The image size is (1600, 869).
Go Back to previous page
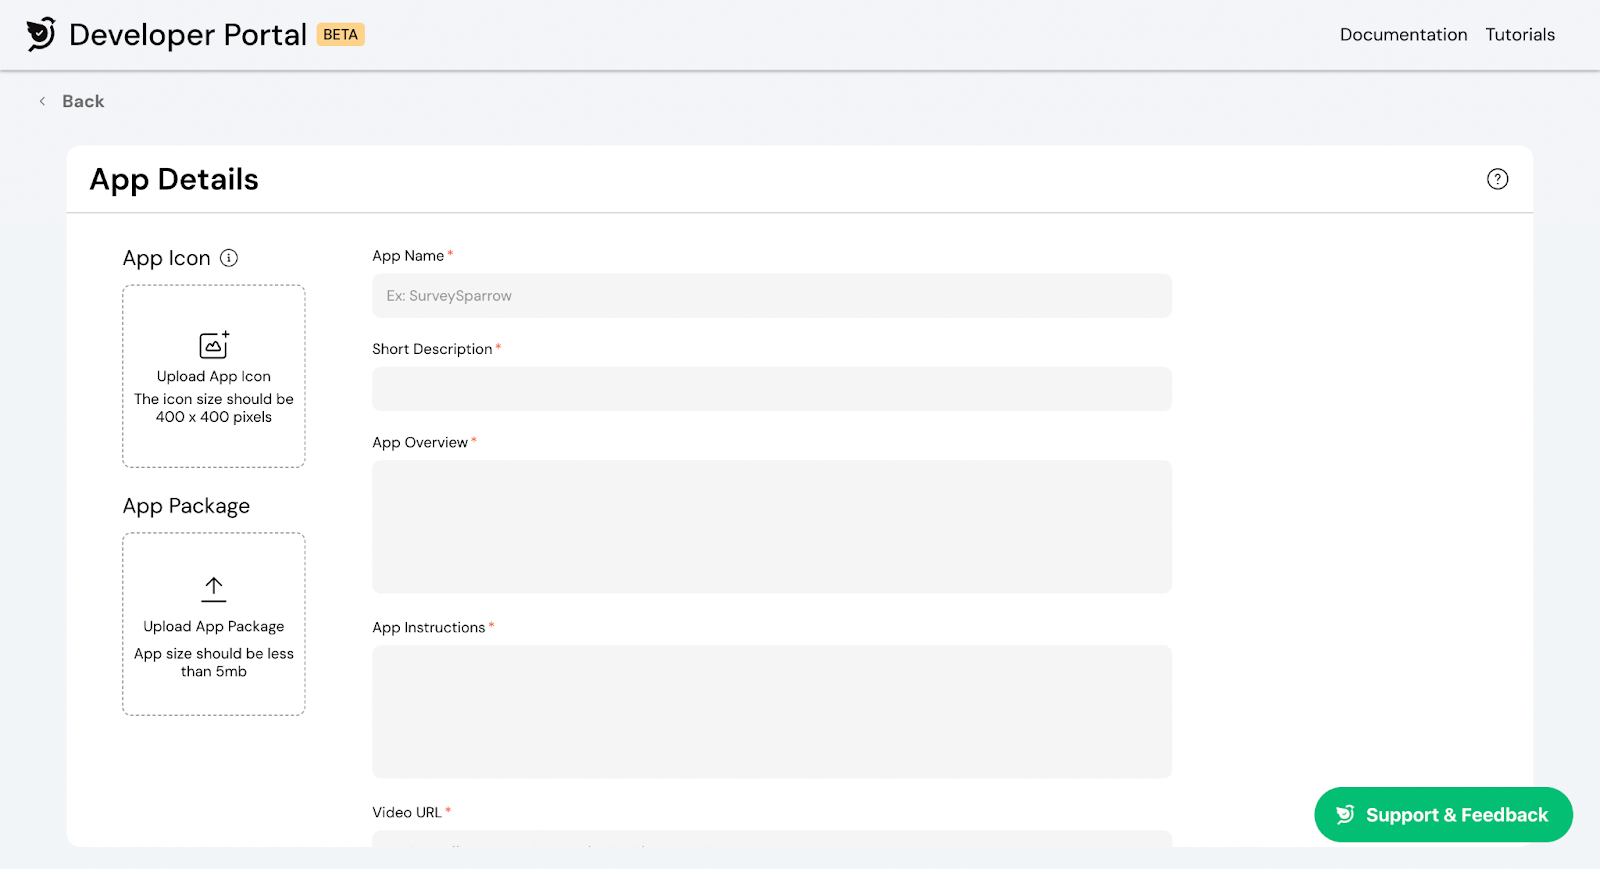(83, 101)
